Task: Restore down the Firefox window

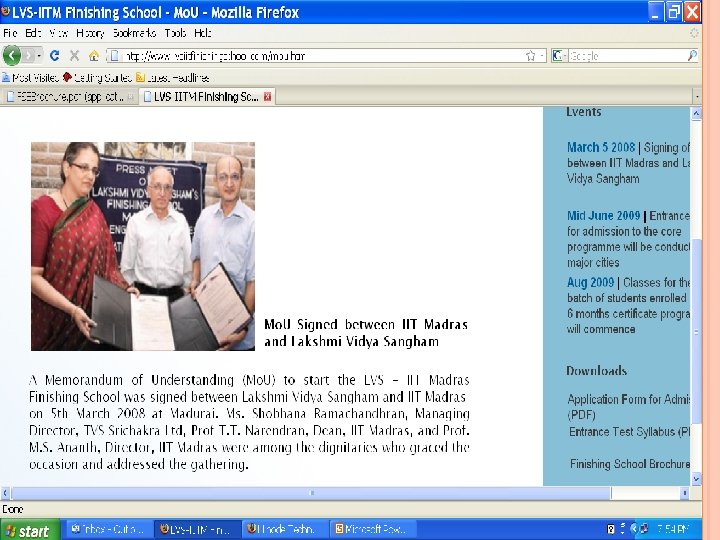Action: (x=674, y=12)
